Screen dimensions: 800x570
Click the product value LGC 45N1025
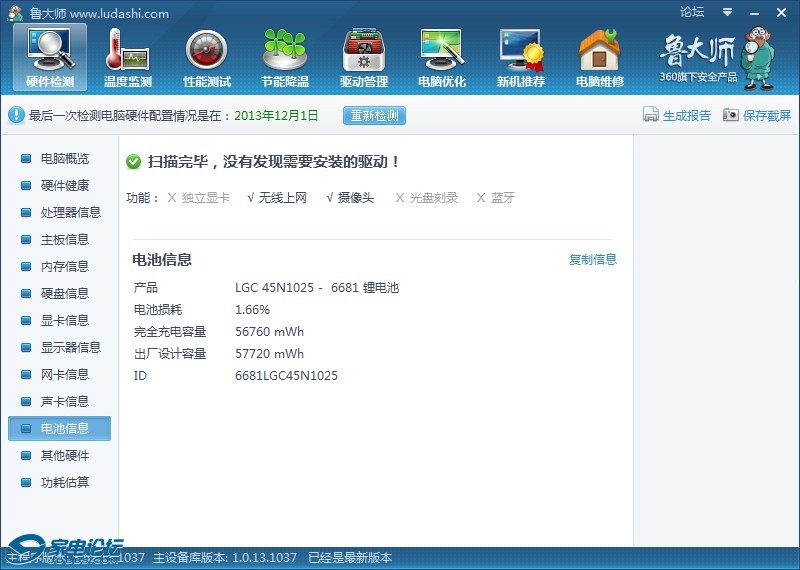[x=317, y=288]
